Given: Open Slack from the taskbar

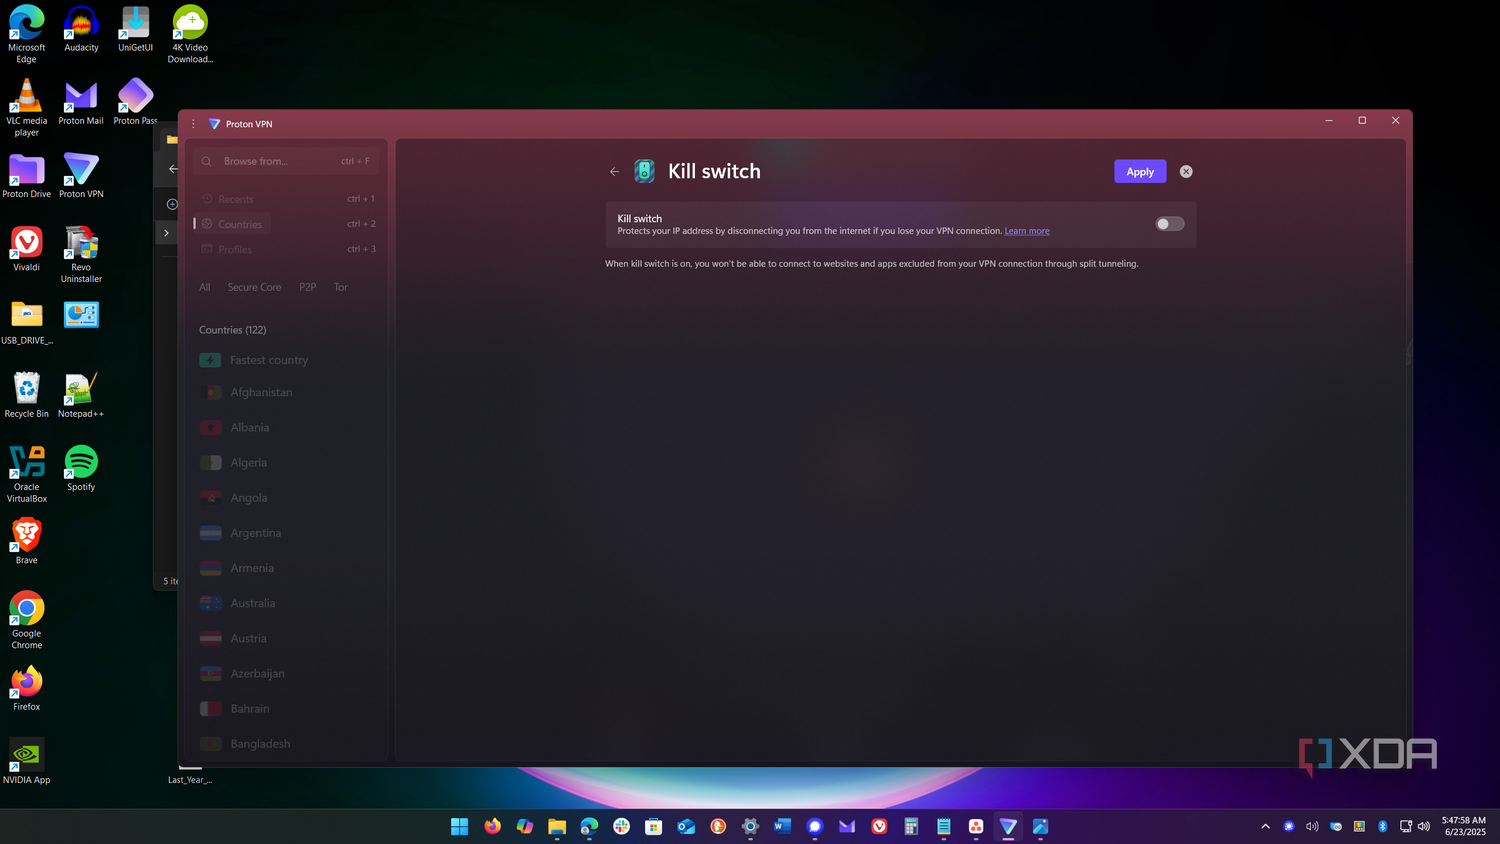Looking at the screenshot, I should [621, 826].
